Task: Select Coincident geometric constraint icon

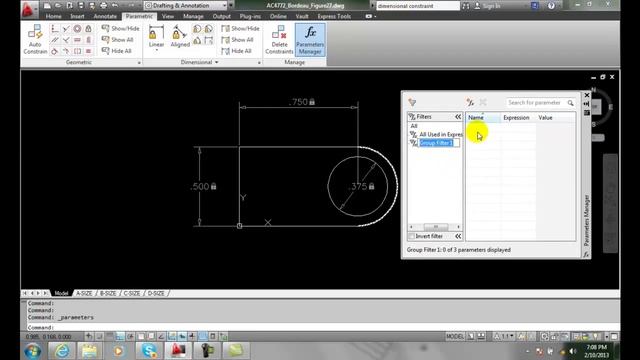Action: coord(55,29)
